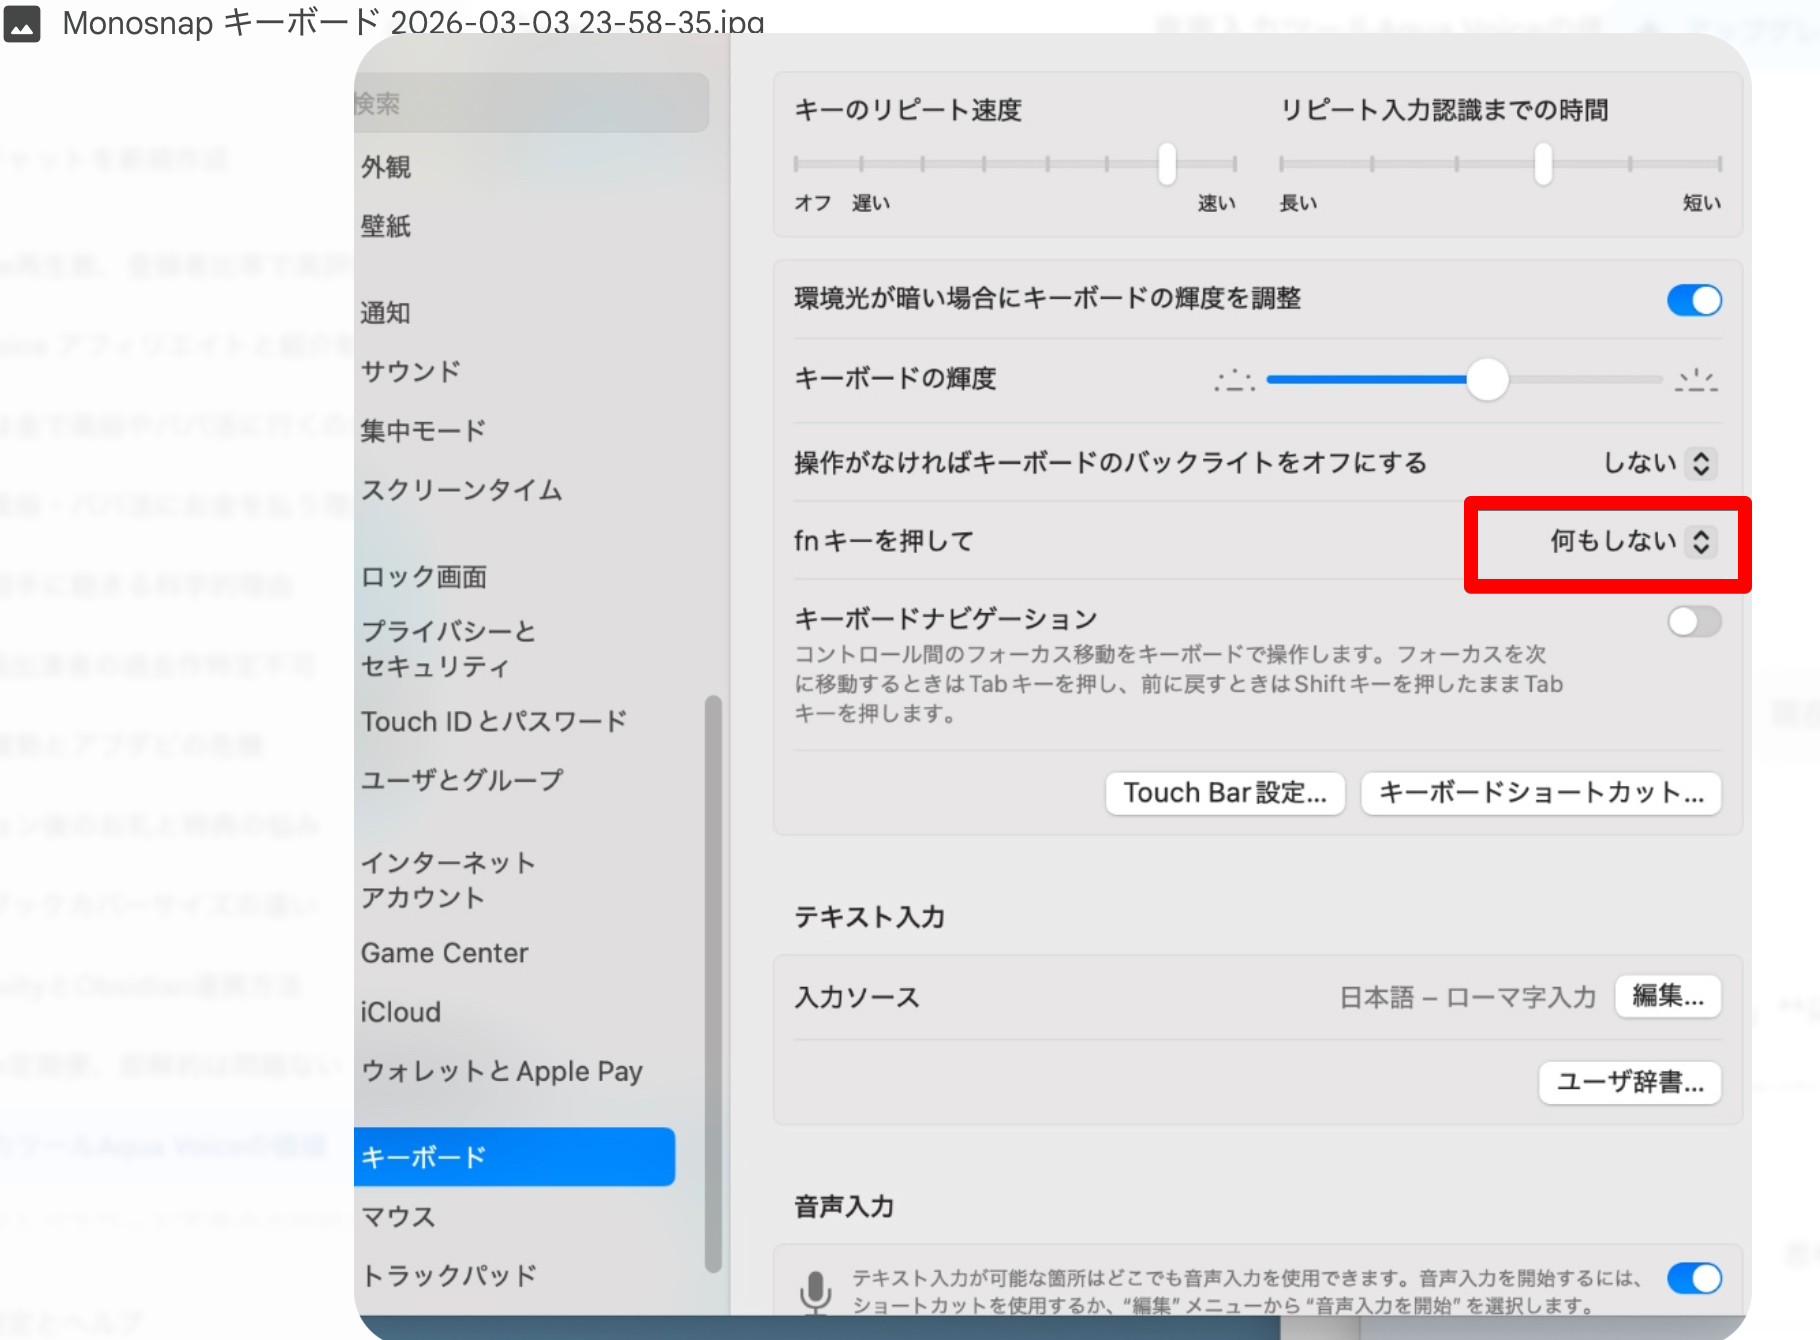Open the fnキーを押して dropdown showing 何もしない

pos(1631,542)
